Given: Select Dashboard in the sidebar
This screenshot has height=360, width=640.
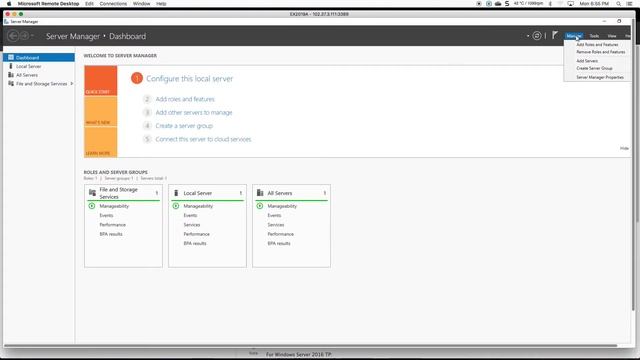Looking at the screenshot, I should [39, 58].
